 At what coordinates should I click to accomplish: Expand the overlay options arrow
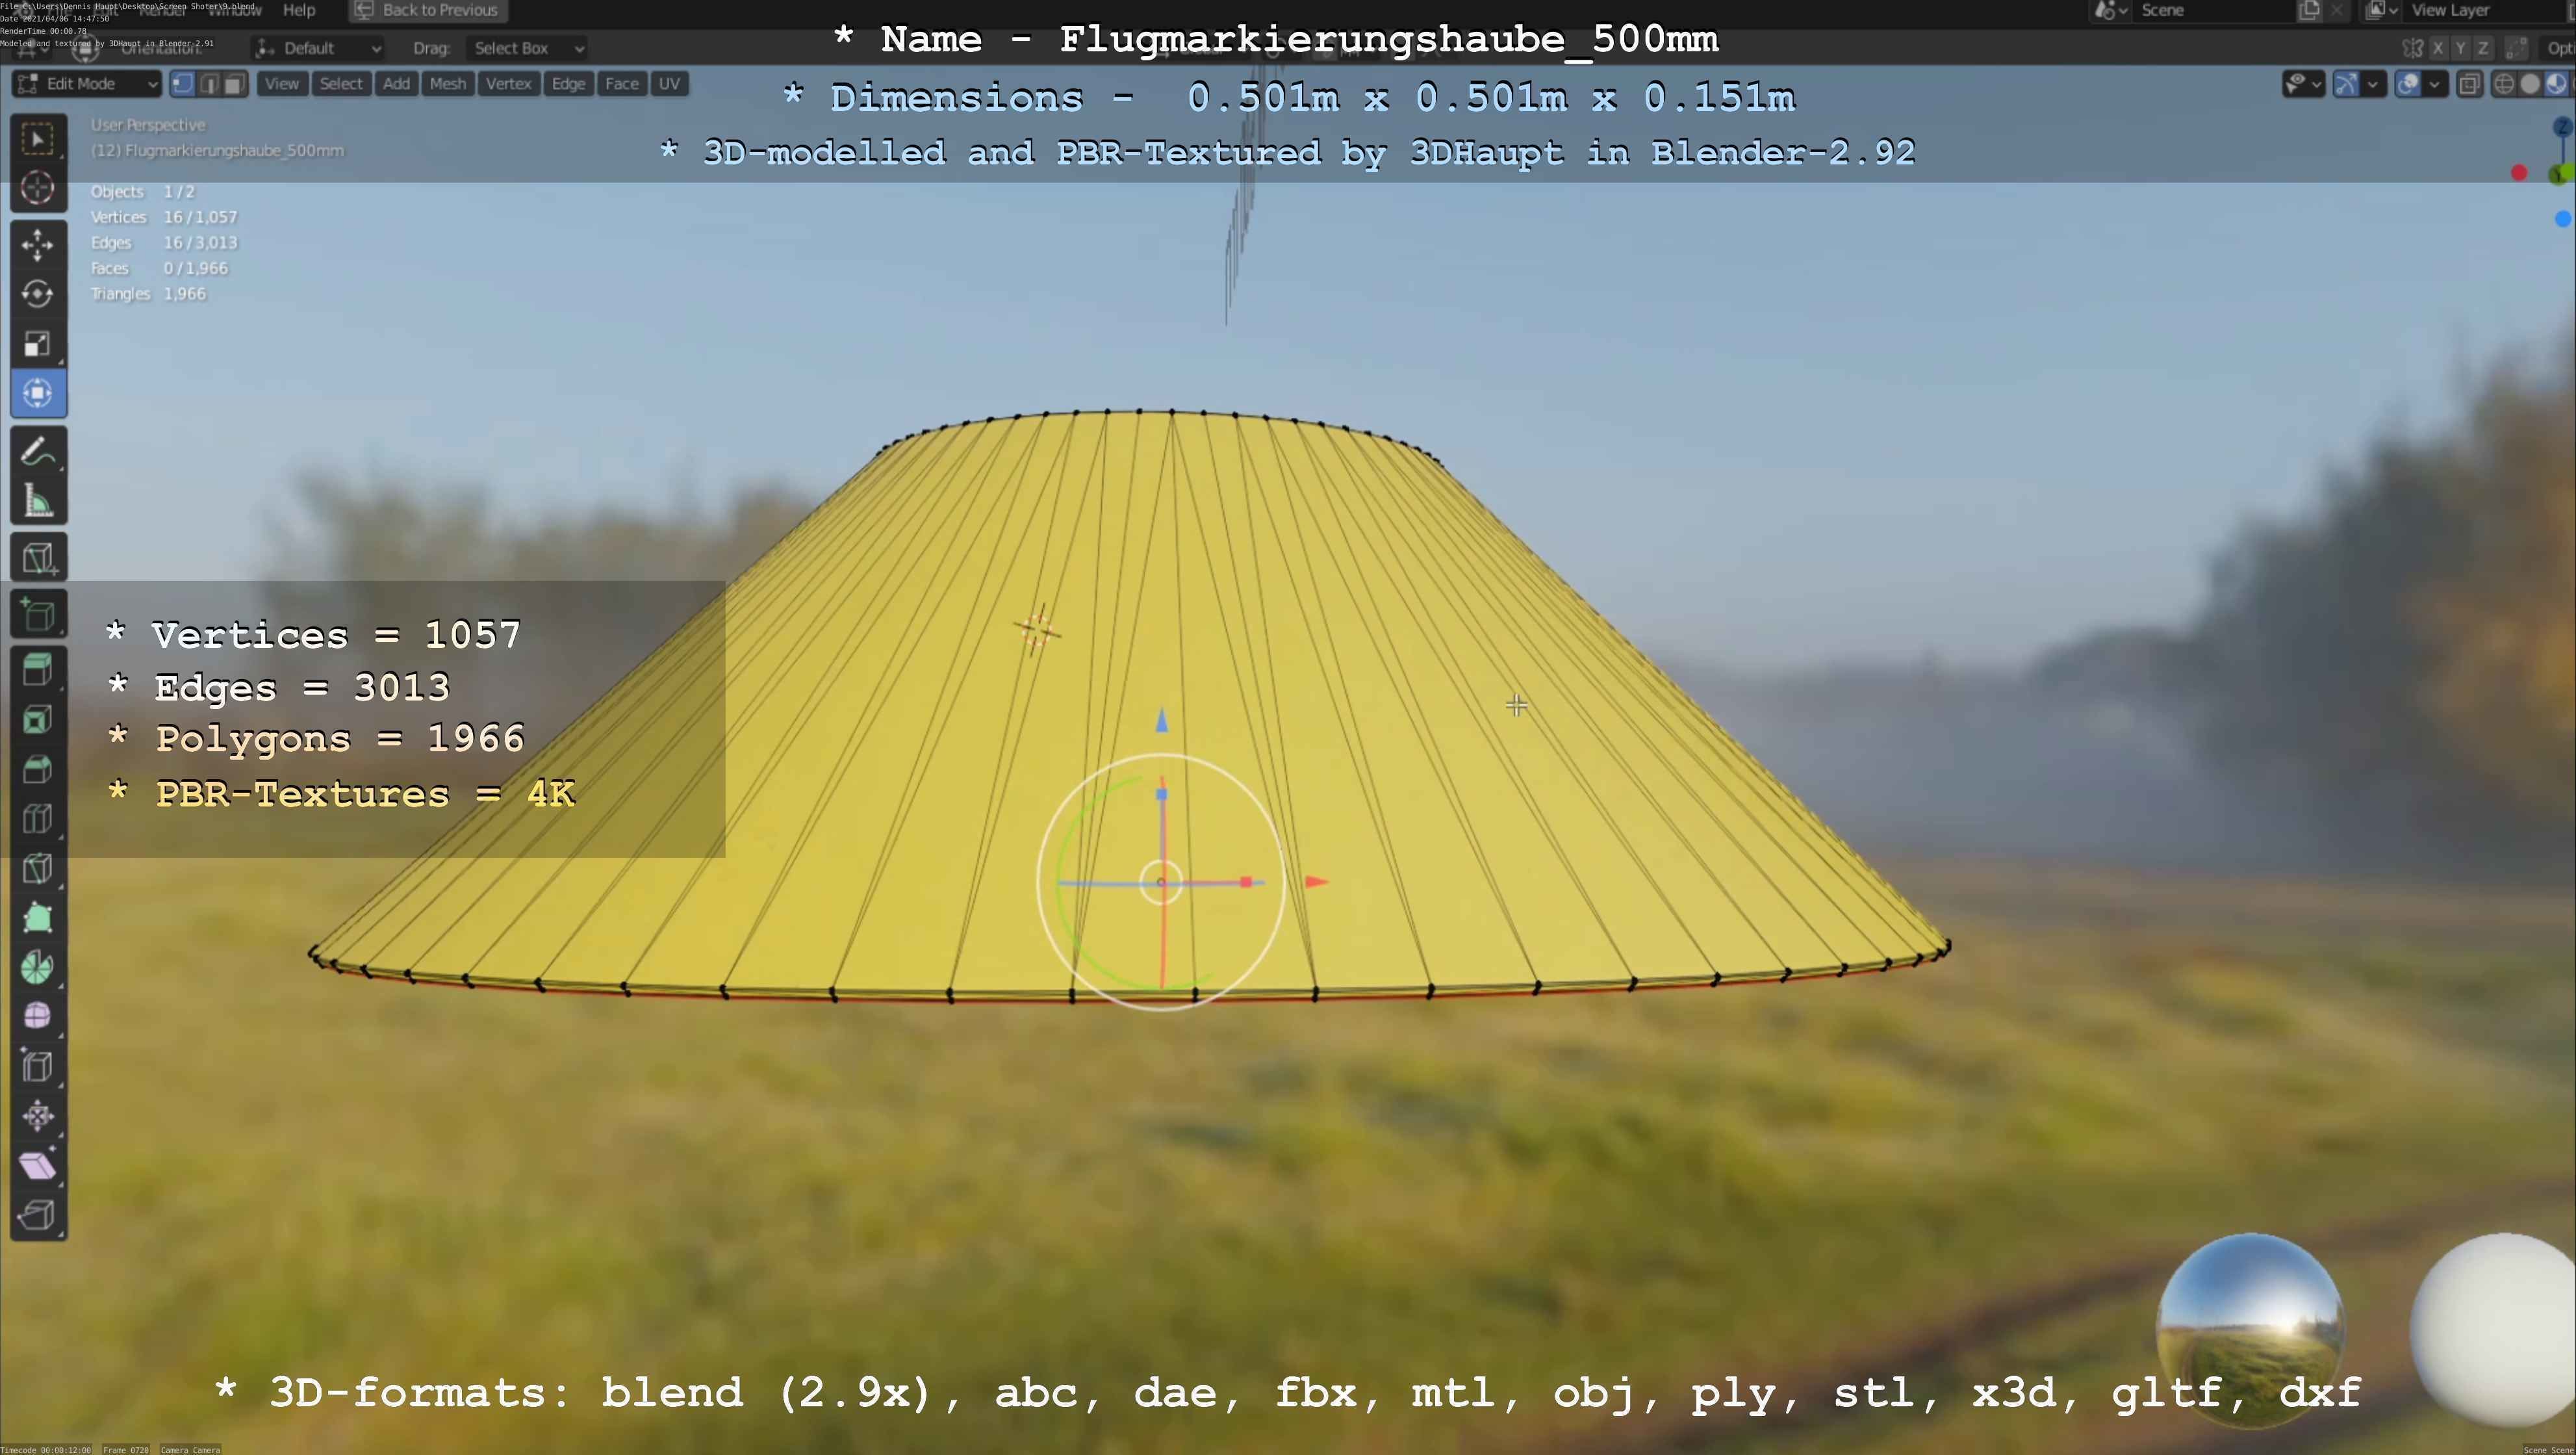(2435, 84)
